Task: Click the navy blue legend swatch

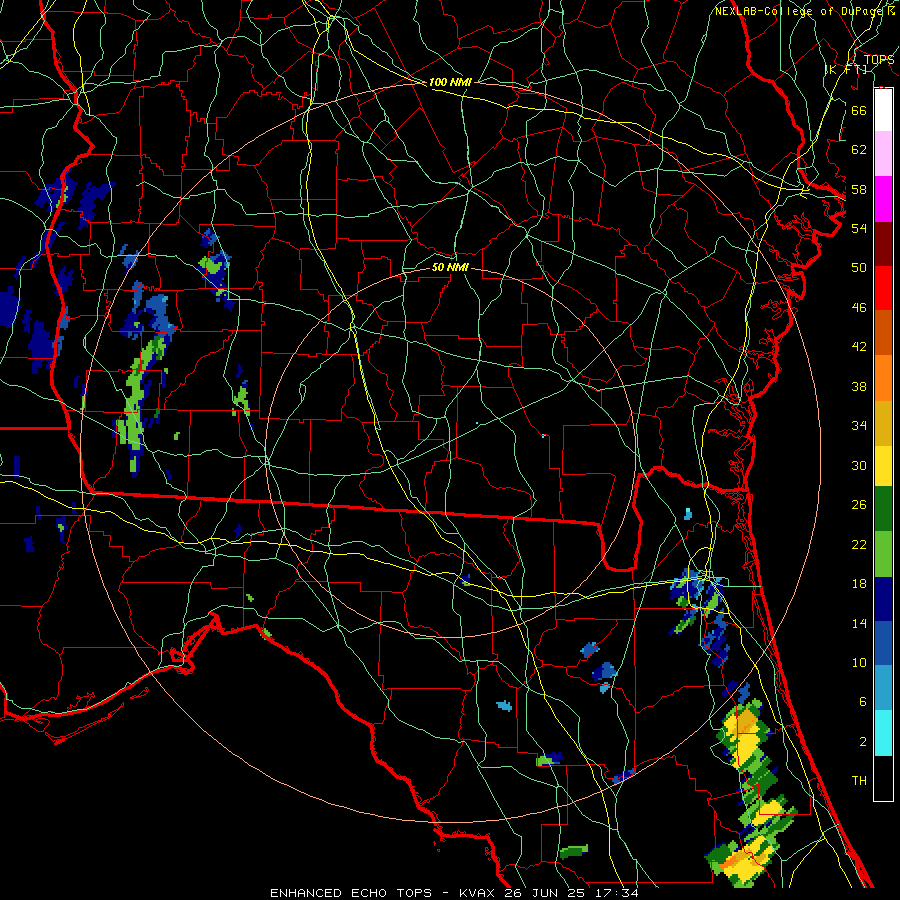Action: pyautogui.click(x=883, y=599)
